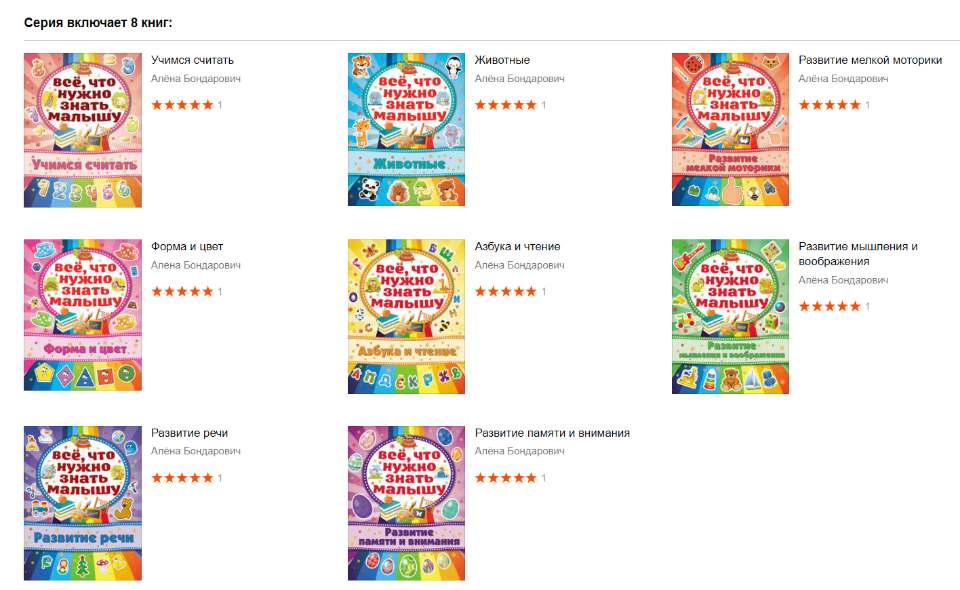Open the Развитие памяти и внимания cover
The image size is (960, 590).
pos(407,503)
